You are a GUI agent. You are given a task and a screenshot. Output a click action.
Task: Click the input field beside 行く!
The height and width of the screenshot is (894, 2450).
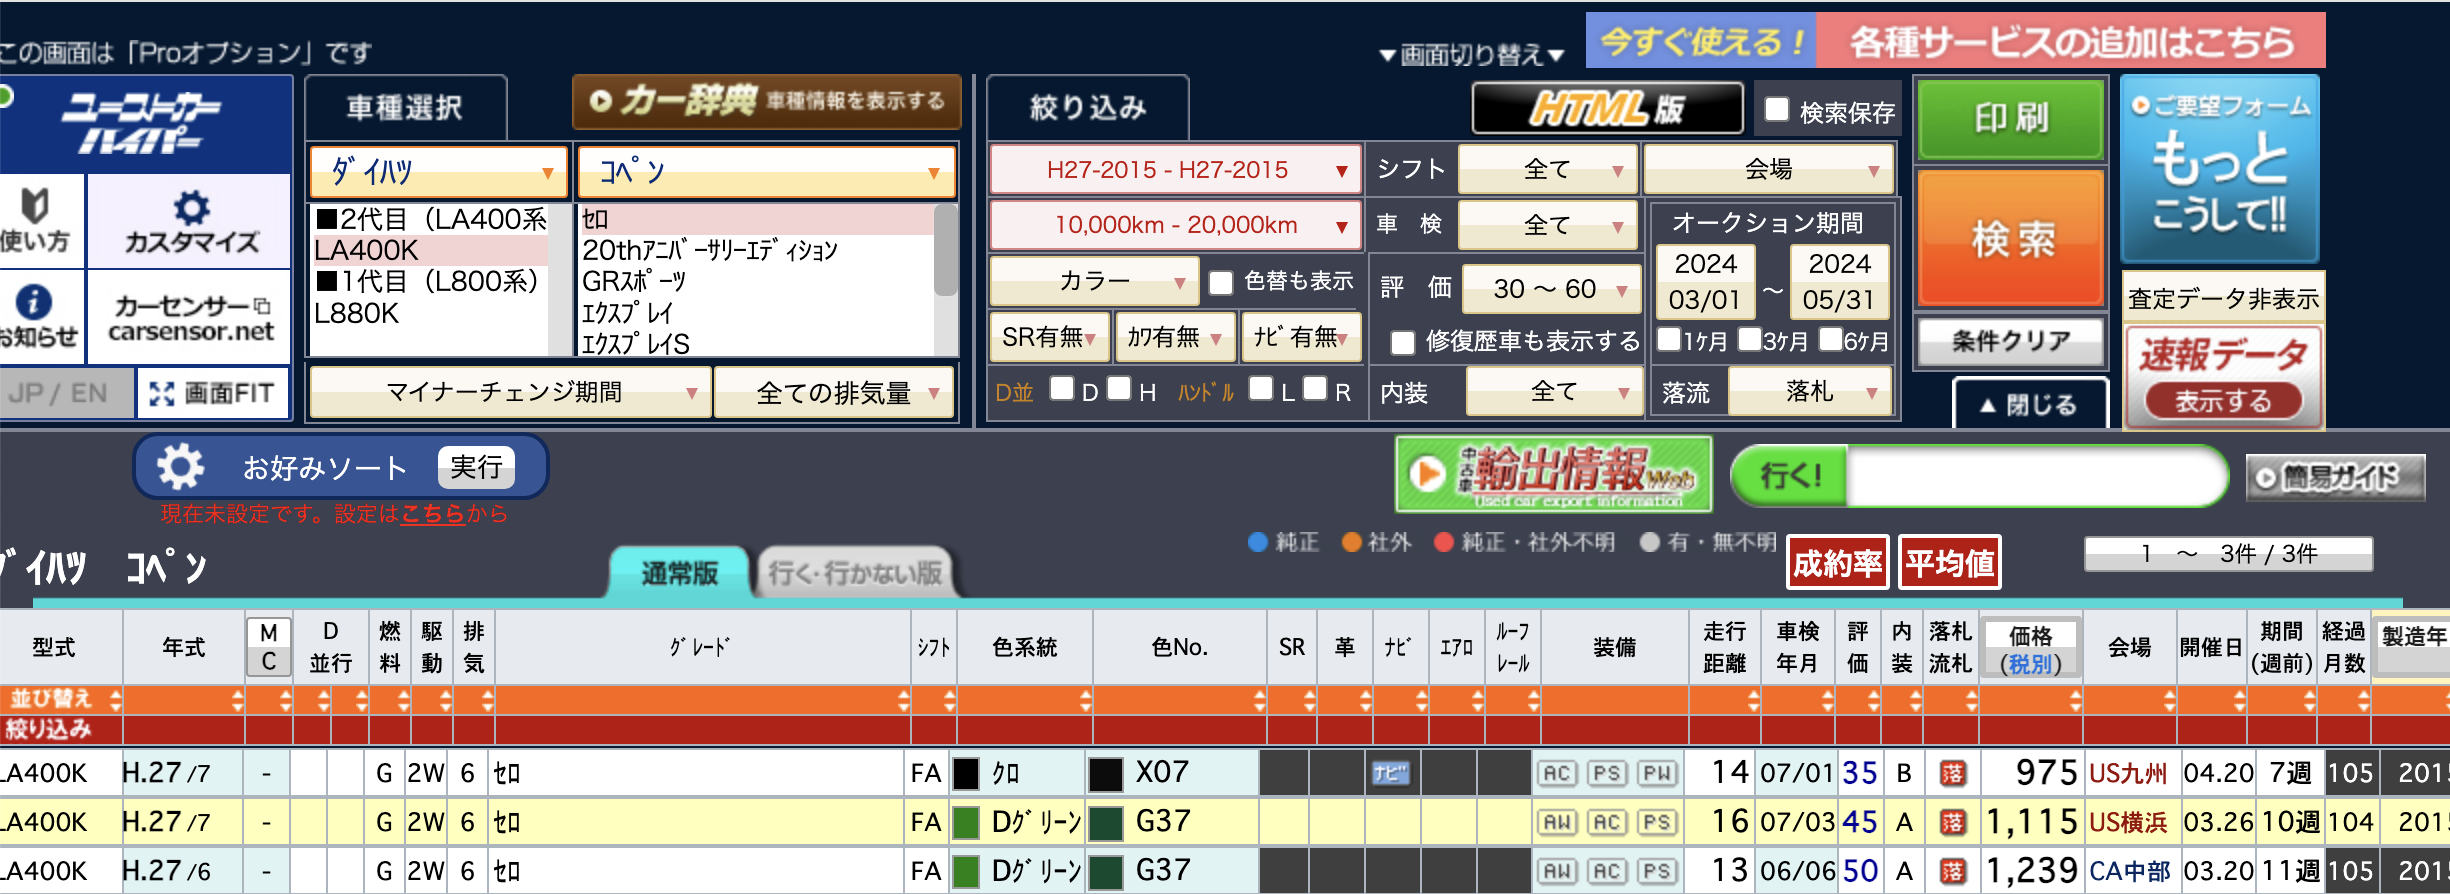pyautogui.click(x=2035, y=476)
